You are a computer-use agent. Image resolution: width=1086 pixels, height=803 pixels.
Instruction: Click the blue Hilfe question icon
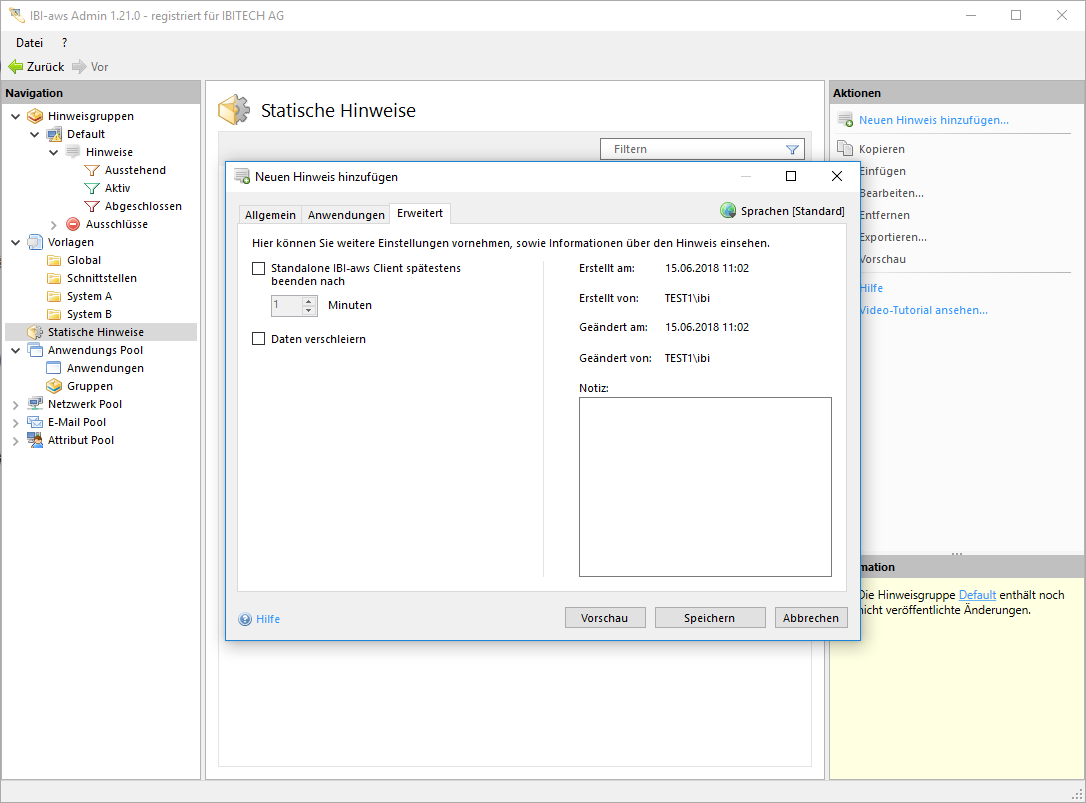[245, 619]
